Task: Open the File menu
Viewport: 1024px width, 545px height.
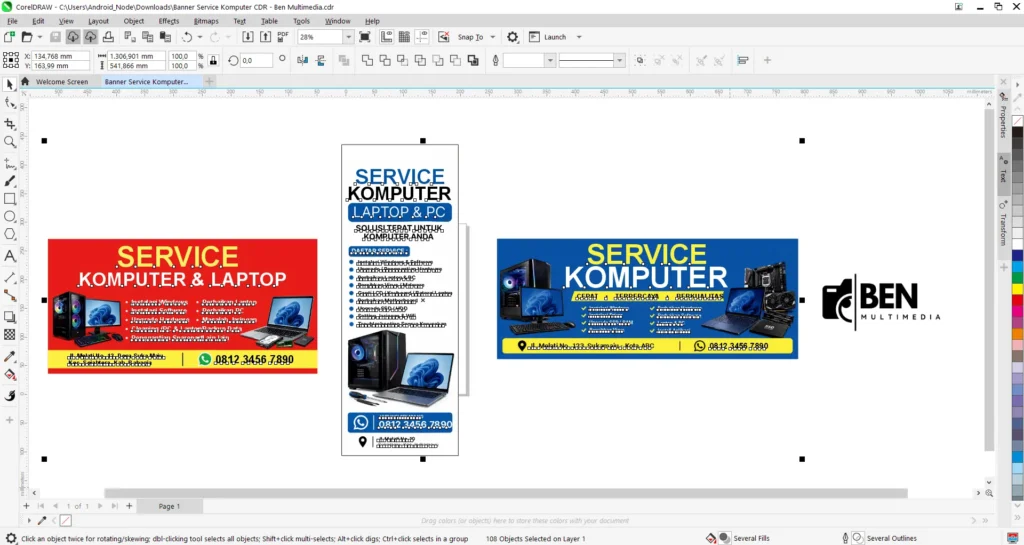Action: [x=12, y=21]
